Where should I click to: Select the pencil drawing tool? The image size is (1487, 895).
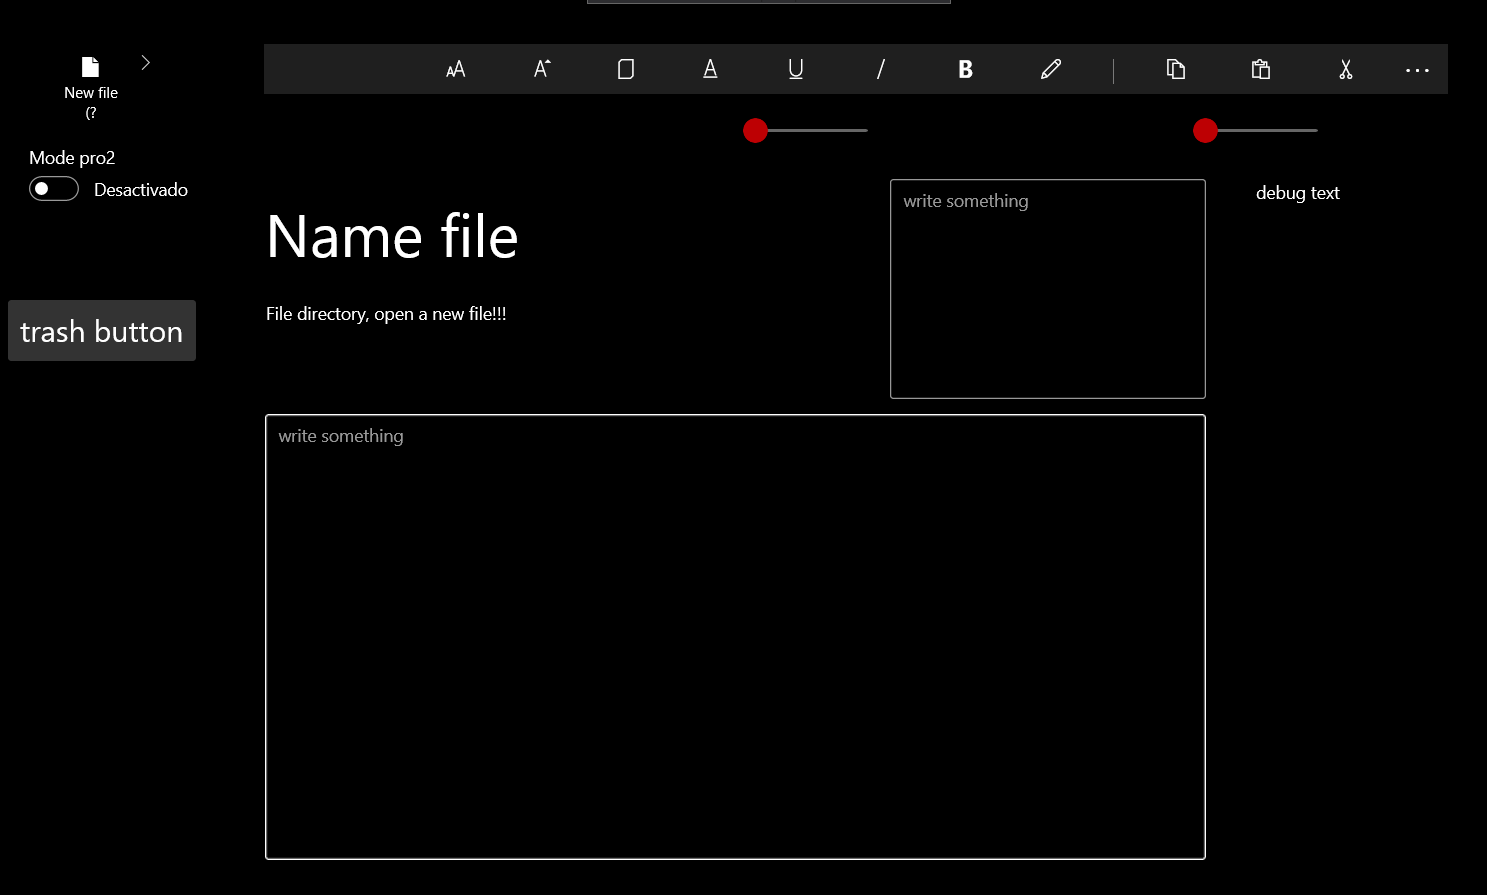1050,69
